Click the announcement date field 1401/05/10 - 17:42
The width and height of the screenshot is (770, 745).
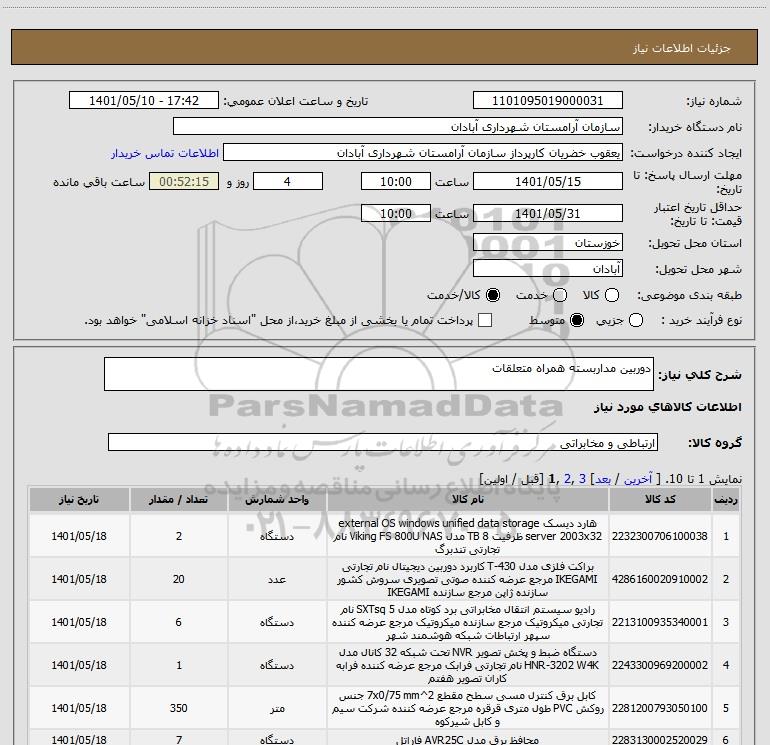coord(144,100)
